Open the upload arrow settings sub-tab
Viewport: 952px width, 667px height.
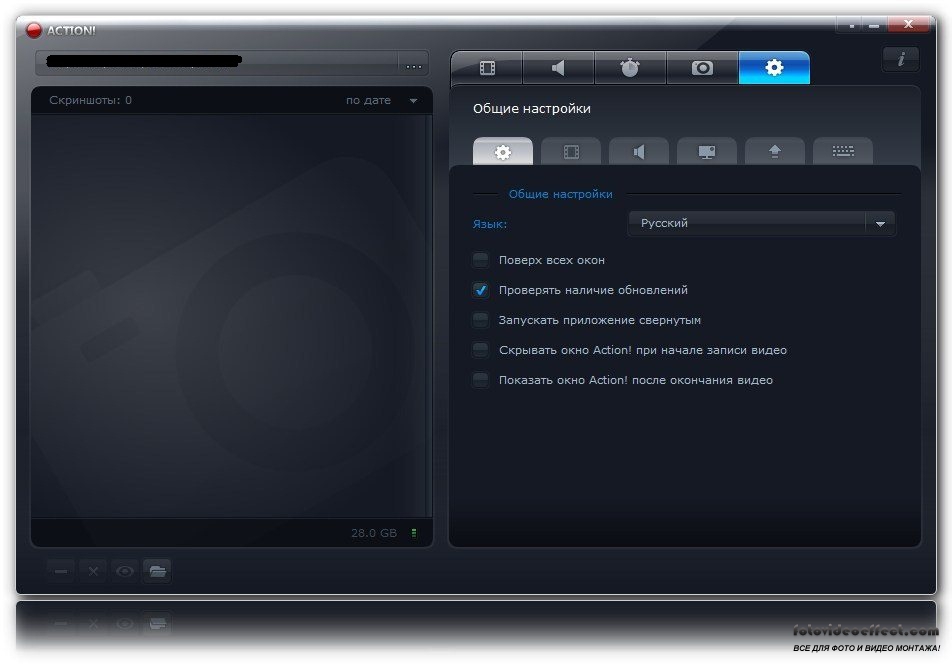click(x=775, y=151)
